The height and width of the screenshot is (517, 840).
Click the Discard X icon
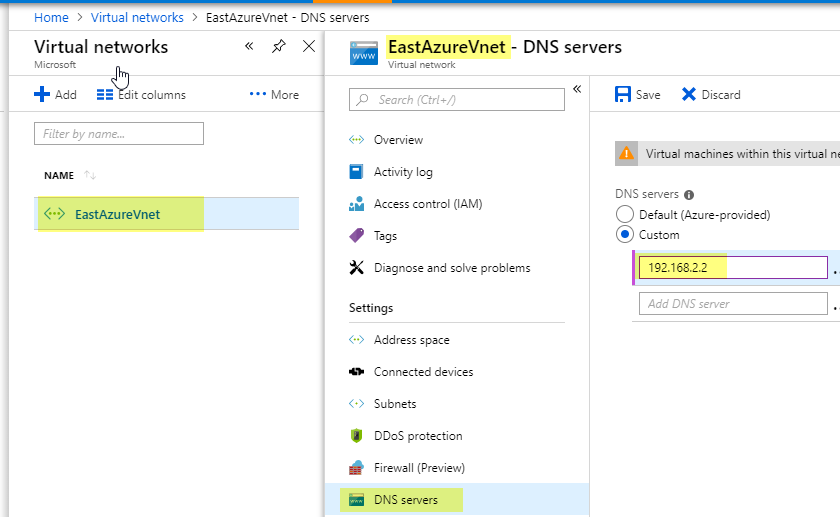tap(688, 94)
